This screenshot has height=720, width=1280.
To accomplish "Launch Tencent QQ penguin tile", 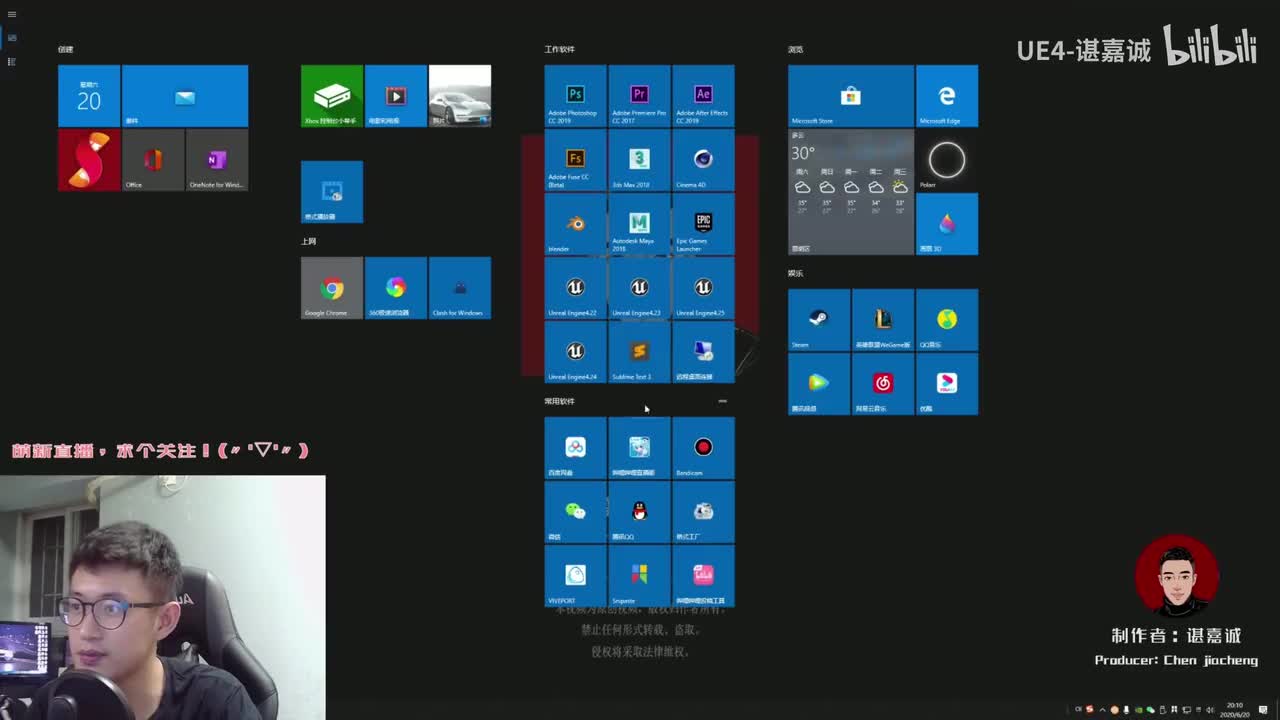I will click(639, 512).
